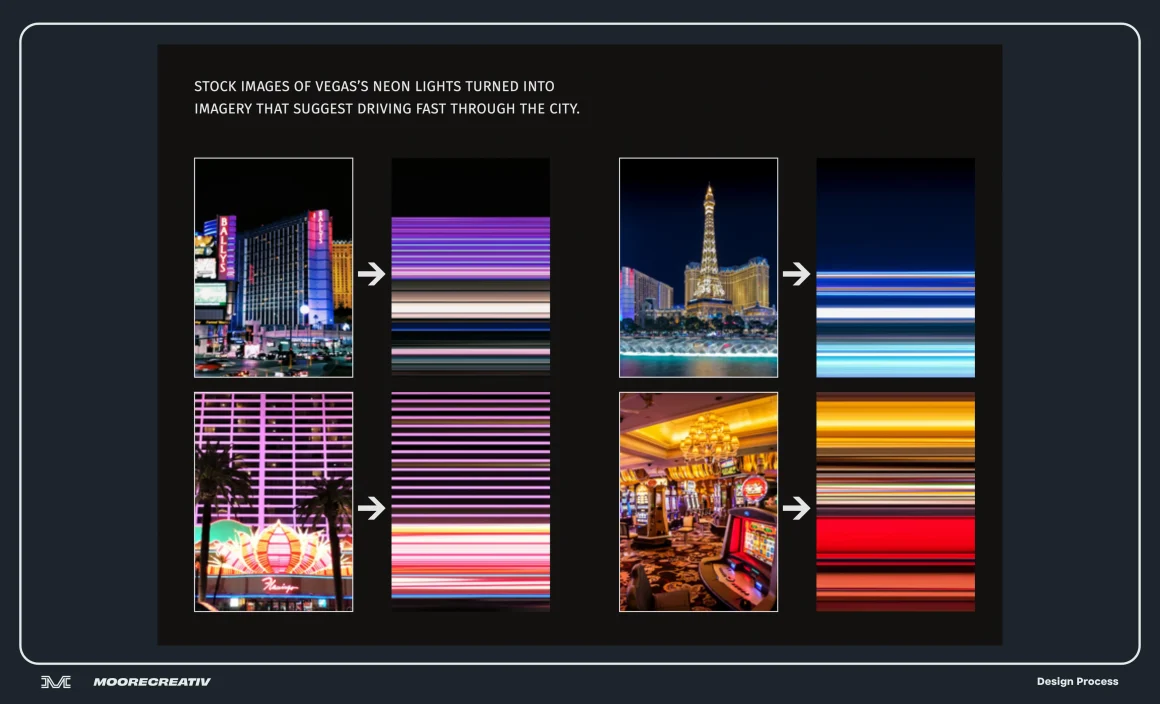Open the MOORECREATIV brand name link
Image resolution: width=1160 pixels, height=704 pixels.
152,682
